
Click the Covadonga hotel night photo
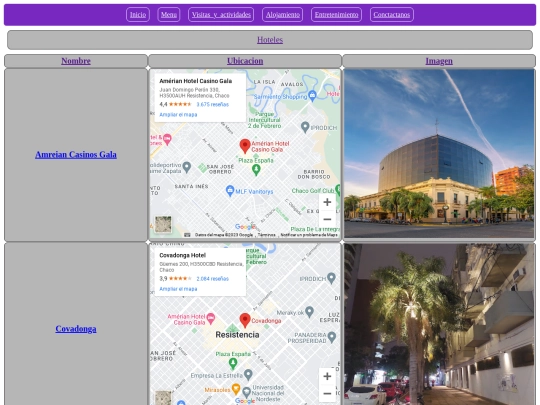(x=439, y=324)
